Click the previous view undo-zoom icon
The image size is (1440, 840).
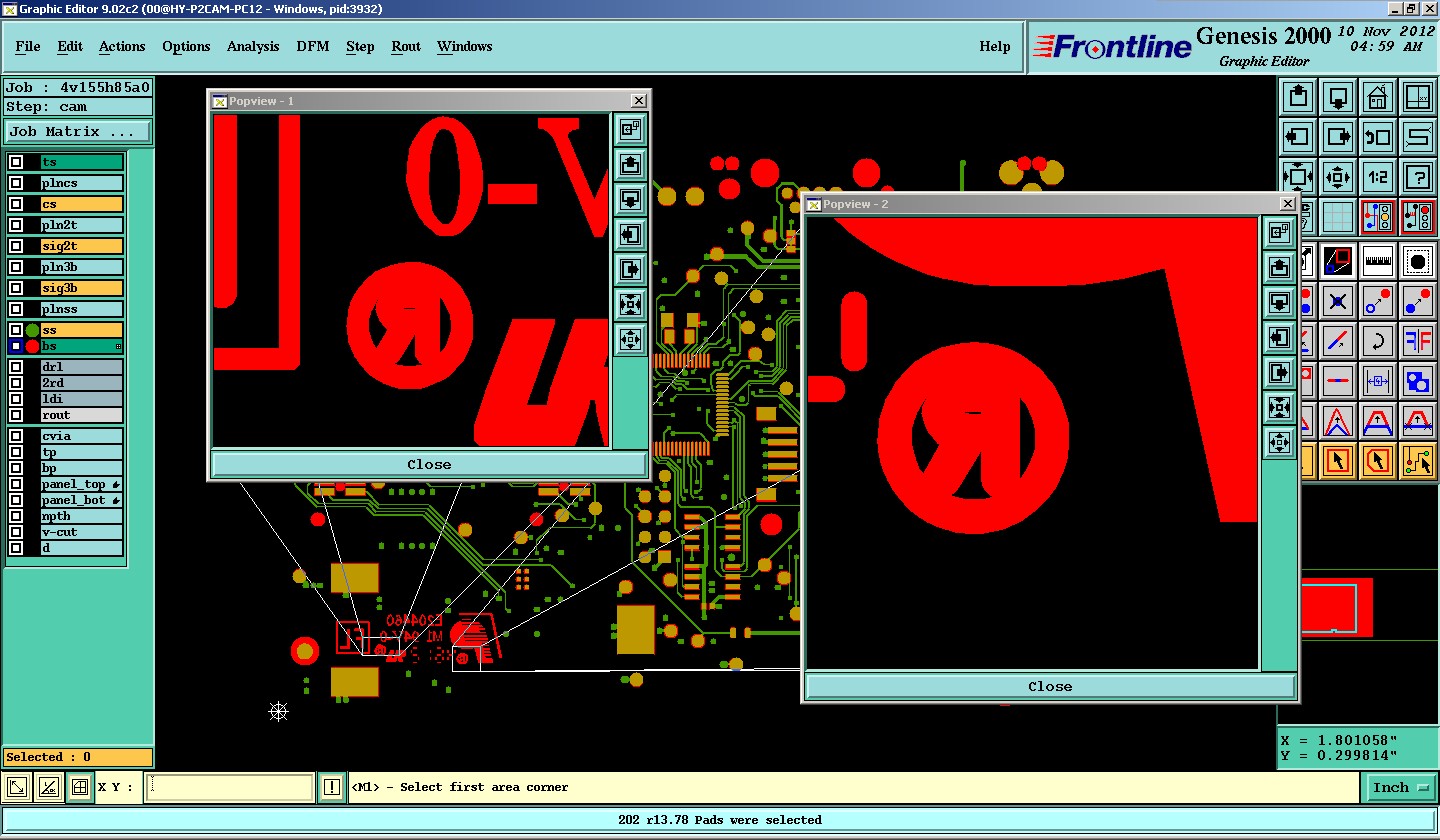pos(1378,137)
